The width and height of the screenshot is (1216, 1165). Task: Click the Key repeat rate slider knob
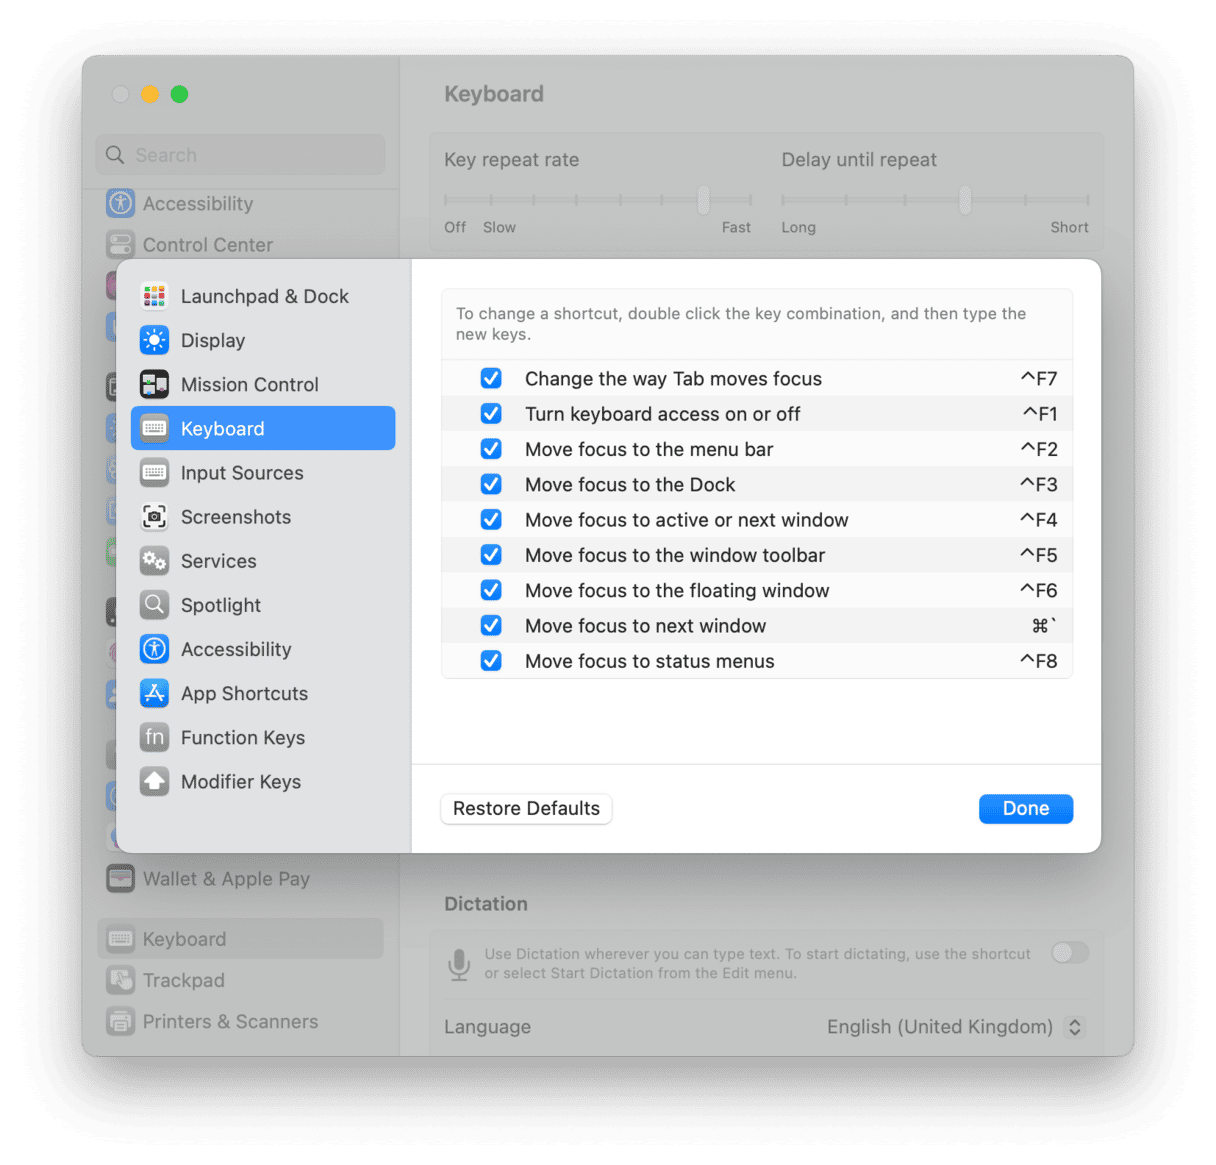tap(704, 200)
